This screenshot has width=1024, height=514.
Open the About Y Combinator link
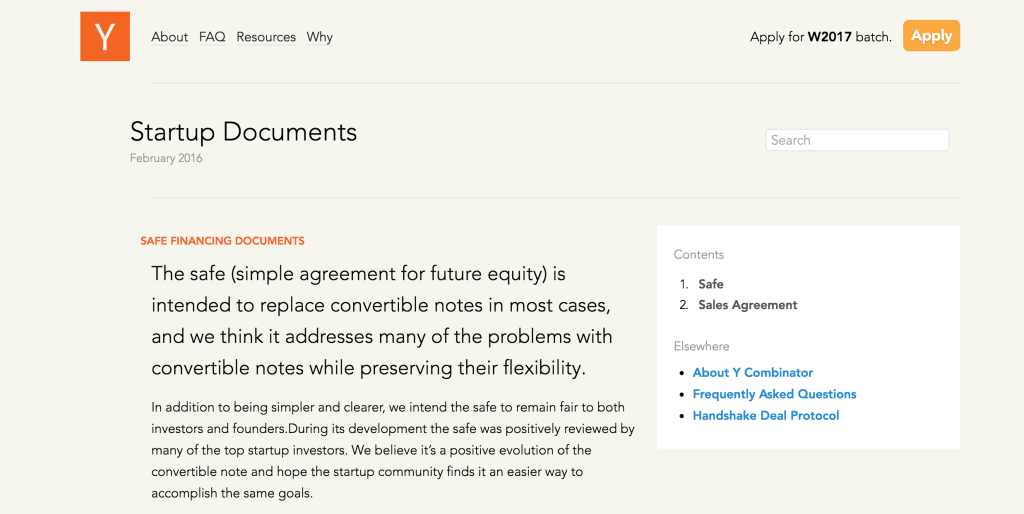click(752, 373)
